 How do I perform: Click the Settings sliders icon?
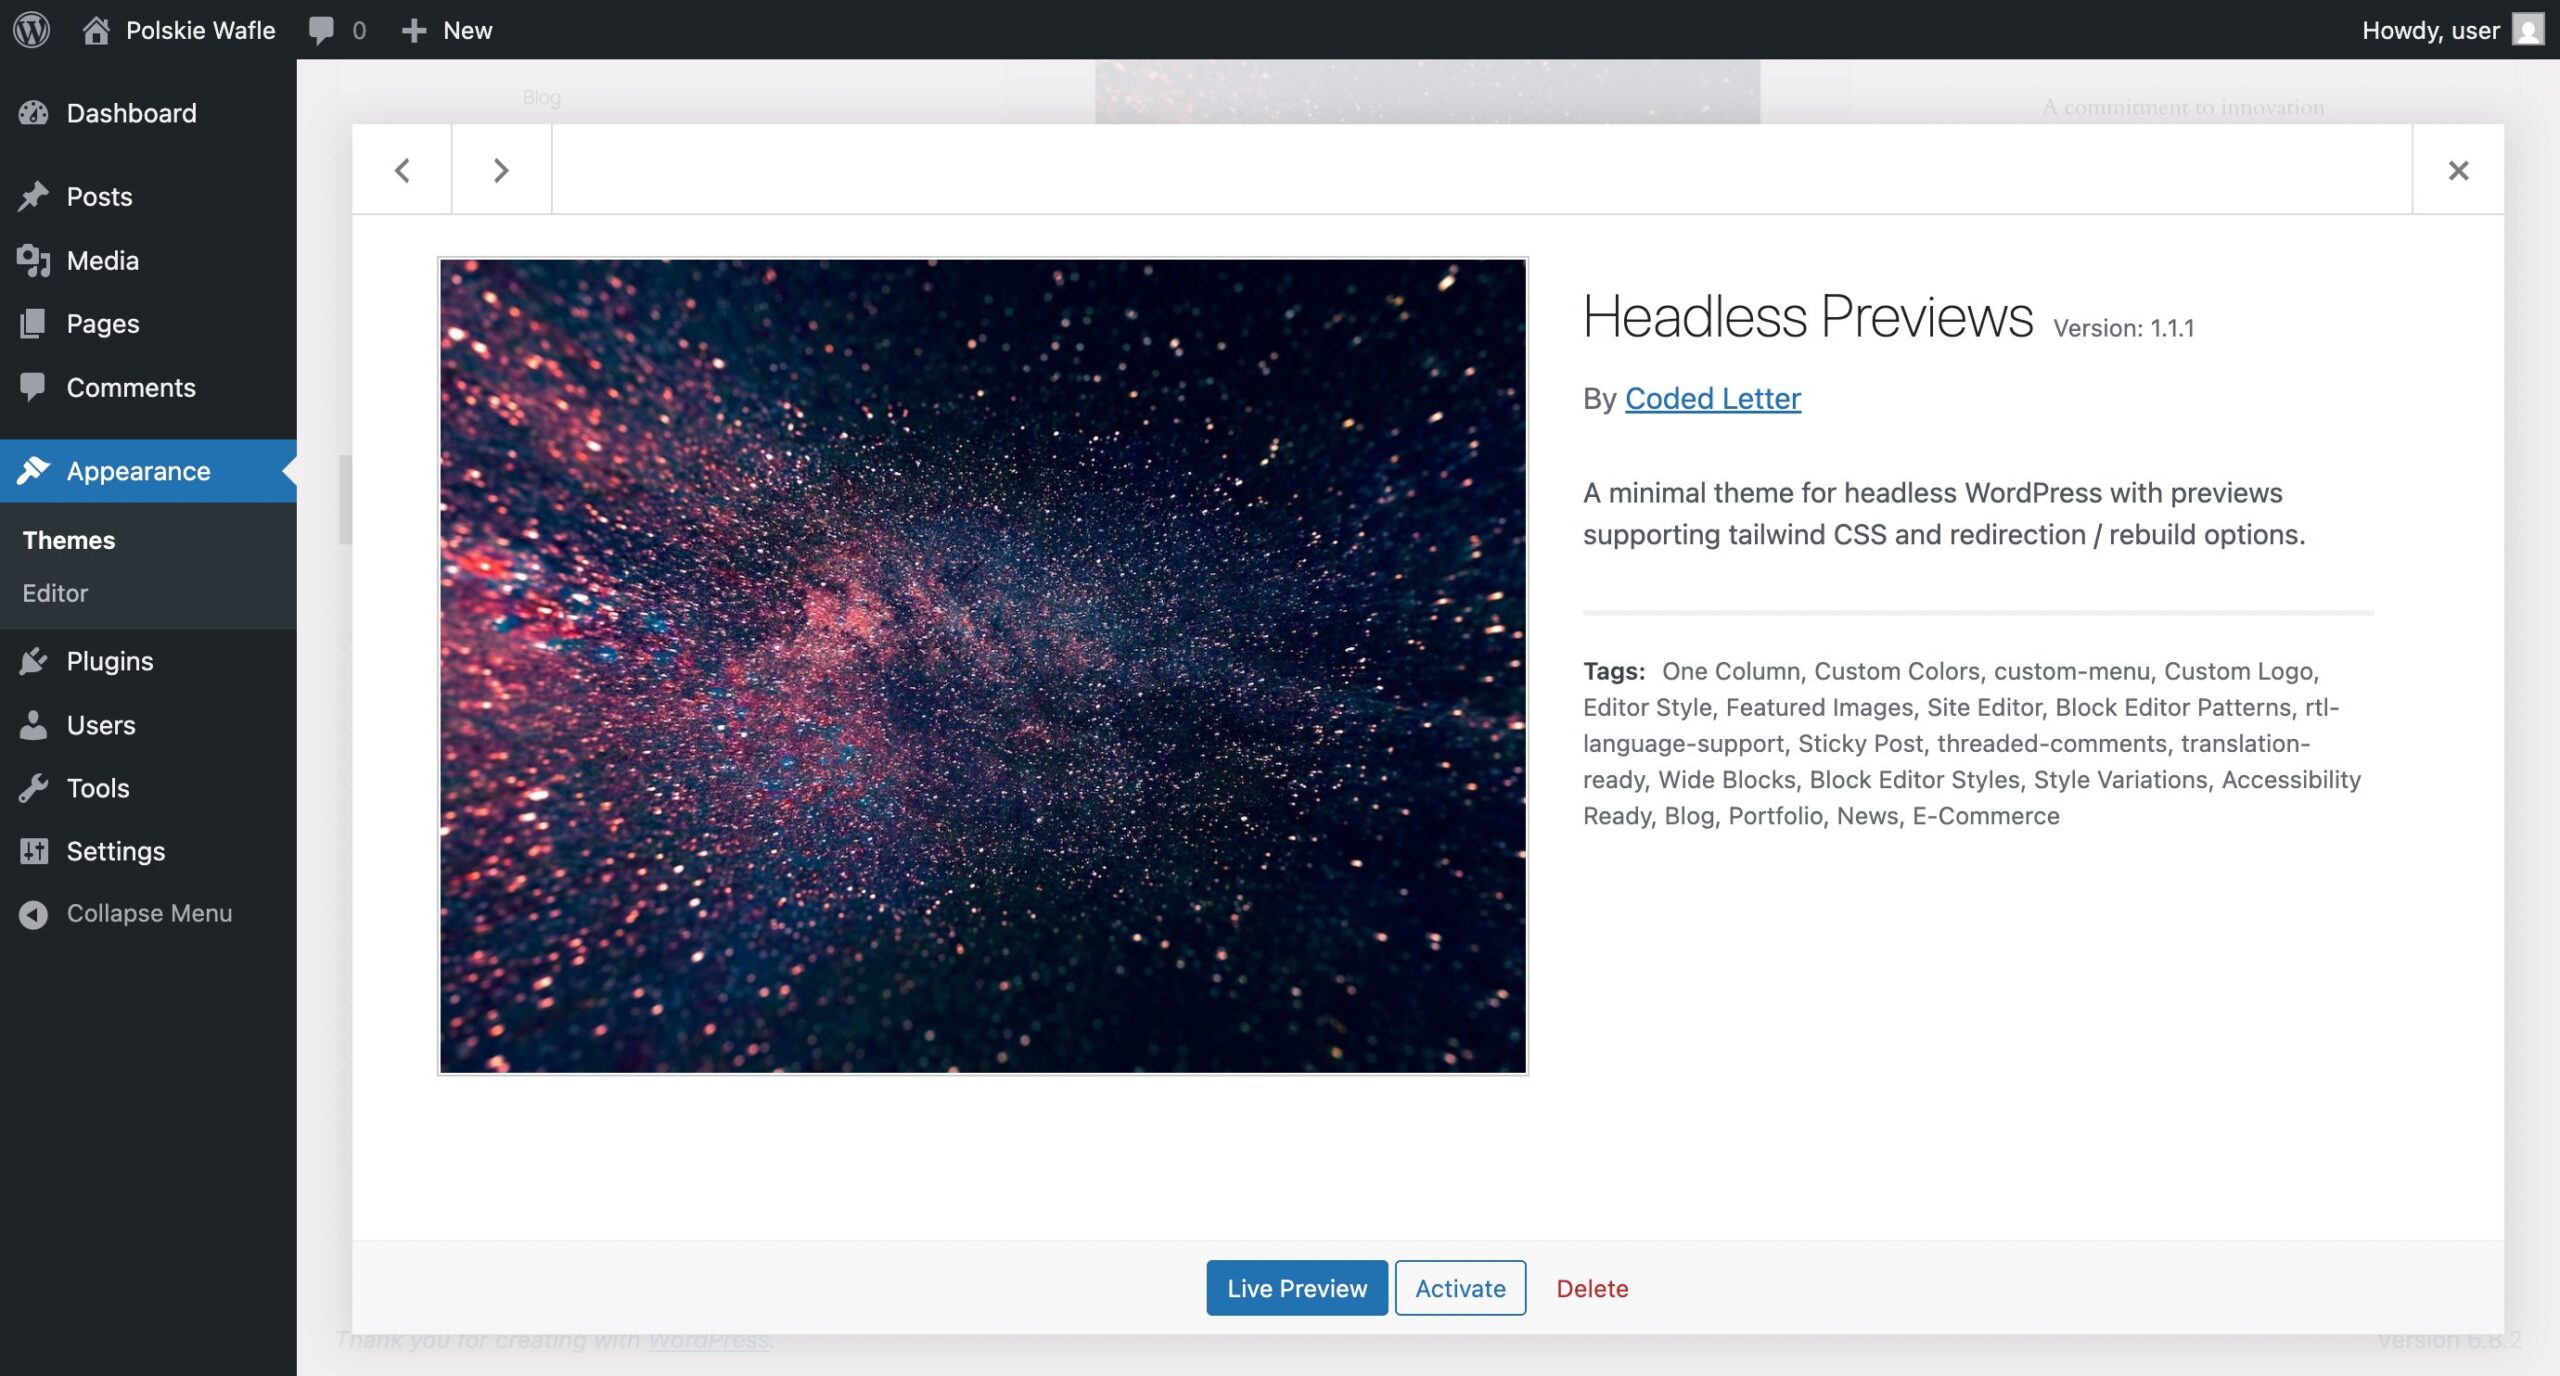pos(33,851)
